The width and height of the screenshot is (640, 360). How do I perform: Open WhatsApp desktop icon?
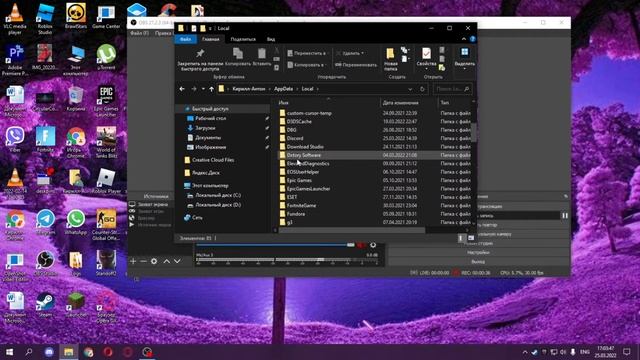[76, 222]
